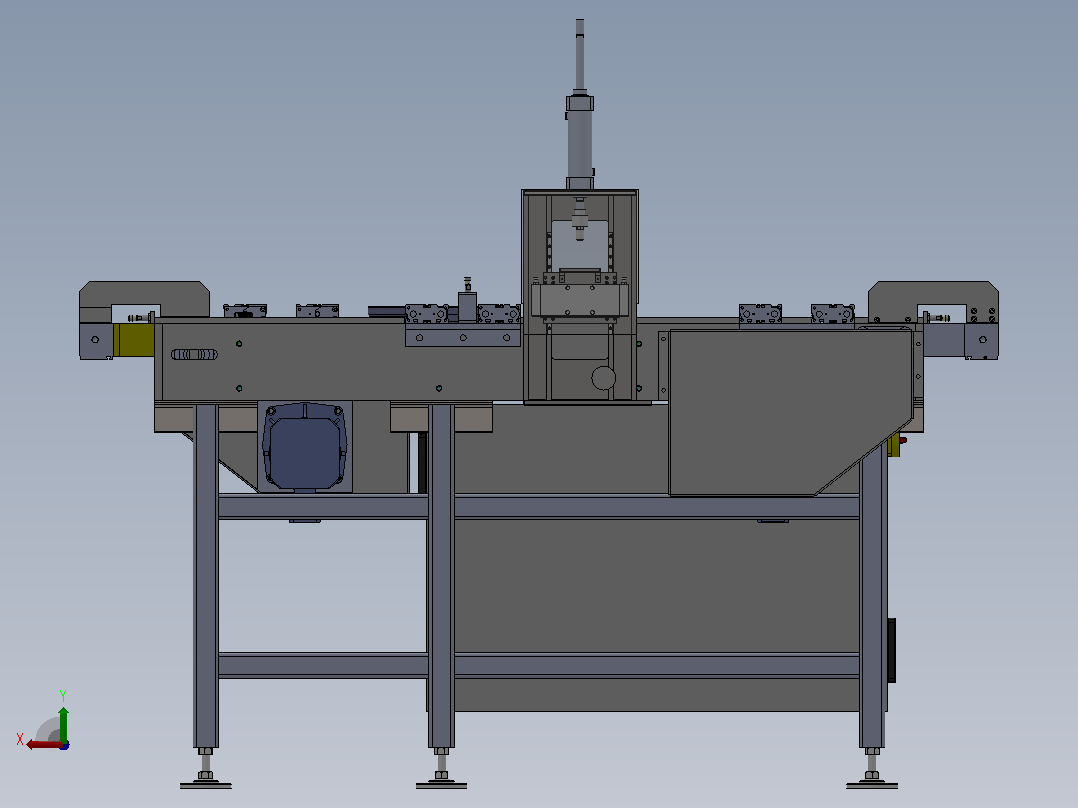Image resolution: width=1078 pixels, height=808 pixels.
Task: Select the leveling foot under the right leg
Action: (x=872, y=769)
